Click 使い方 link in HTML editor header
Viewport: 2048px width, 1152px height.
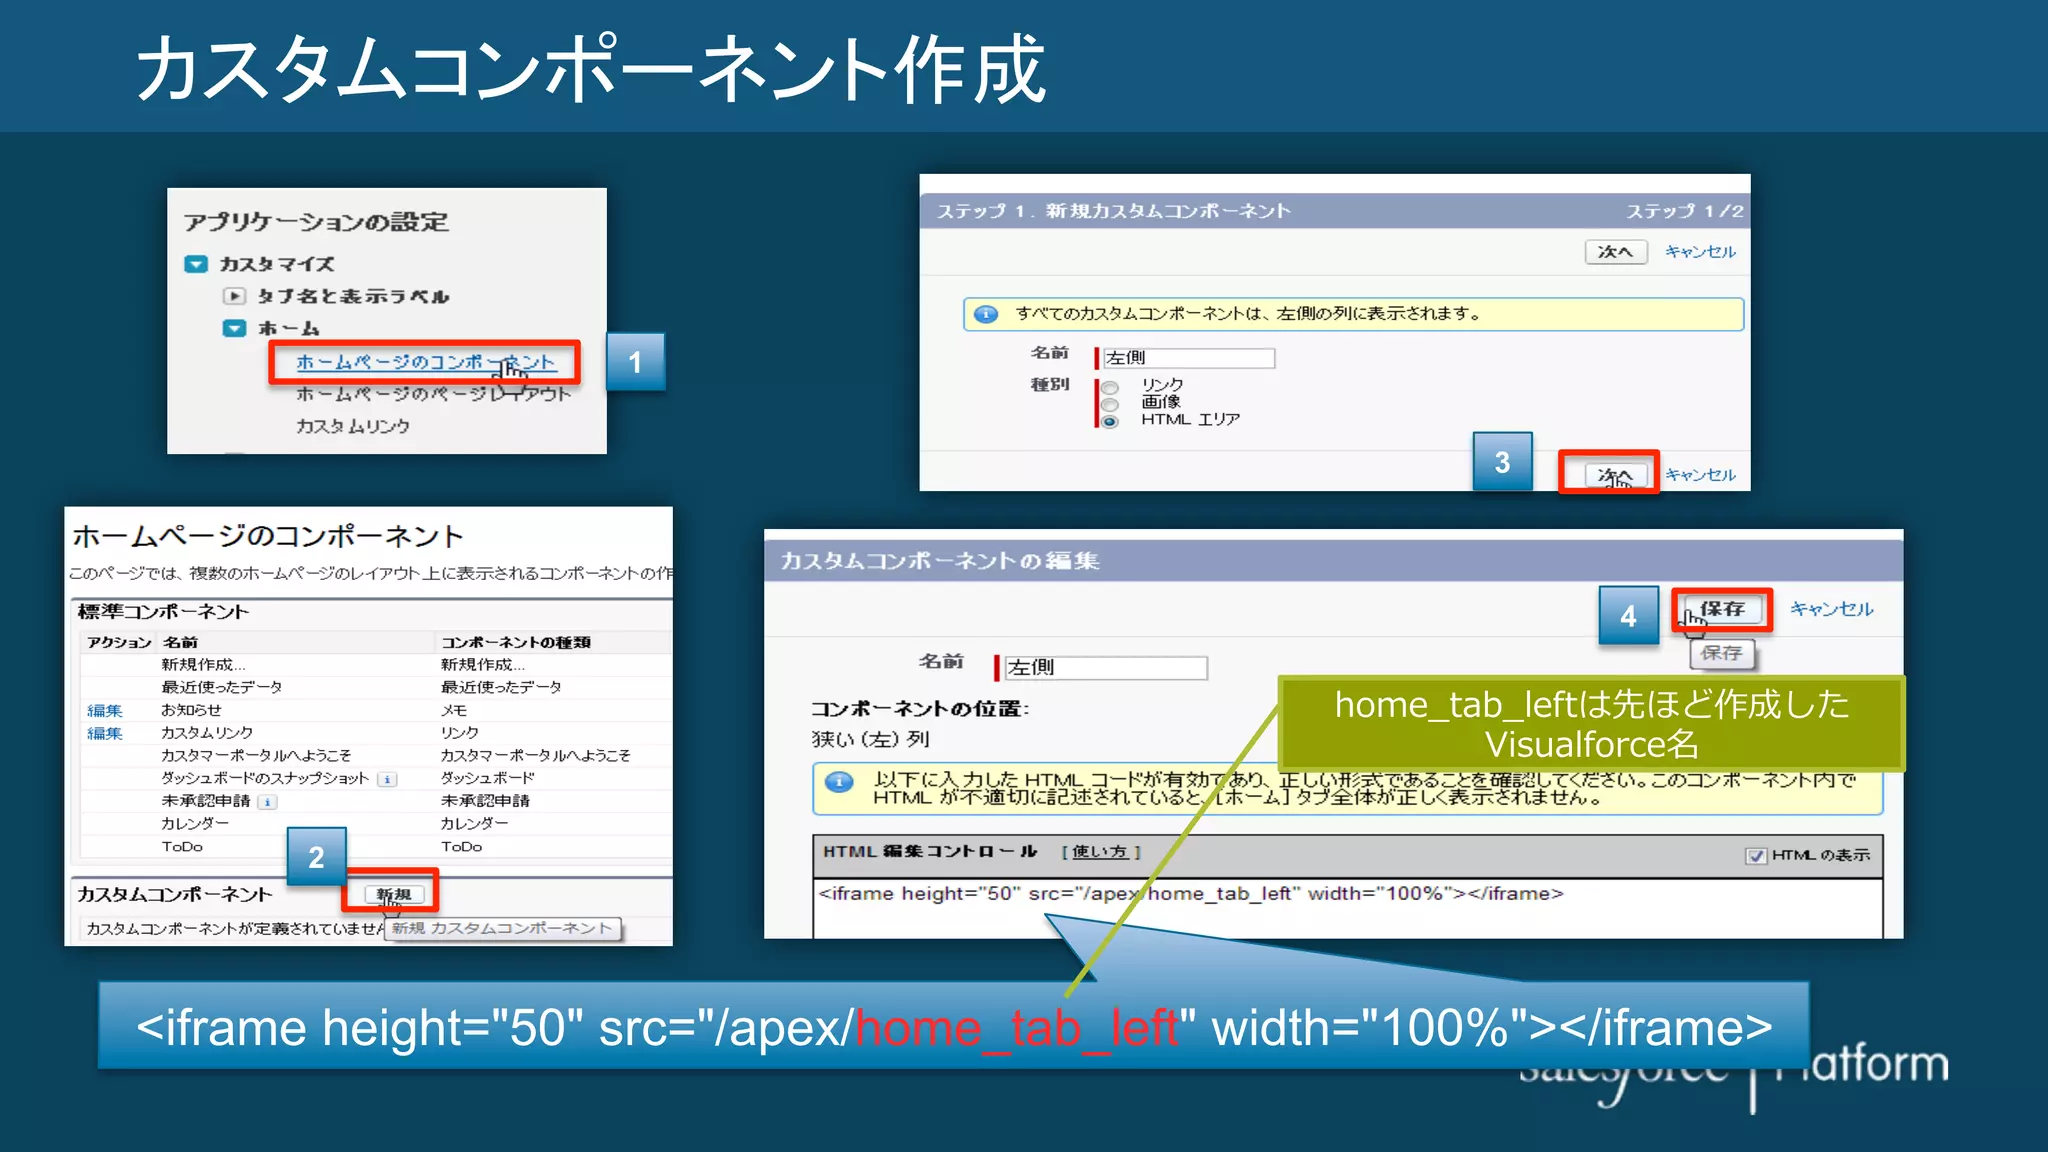click(1100, 852)
